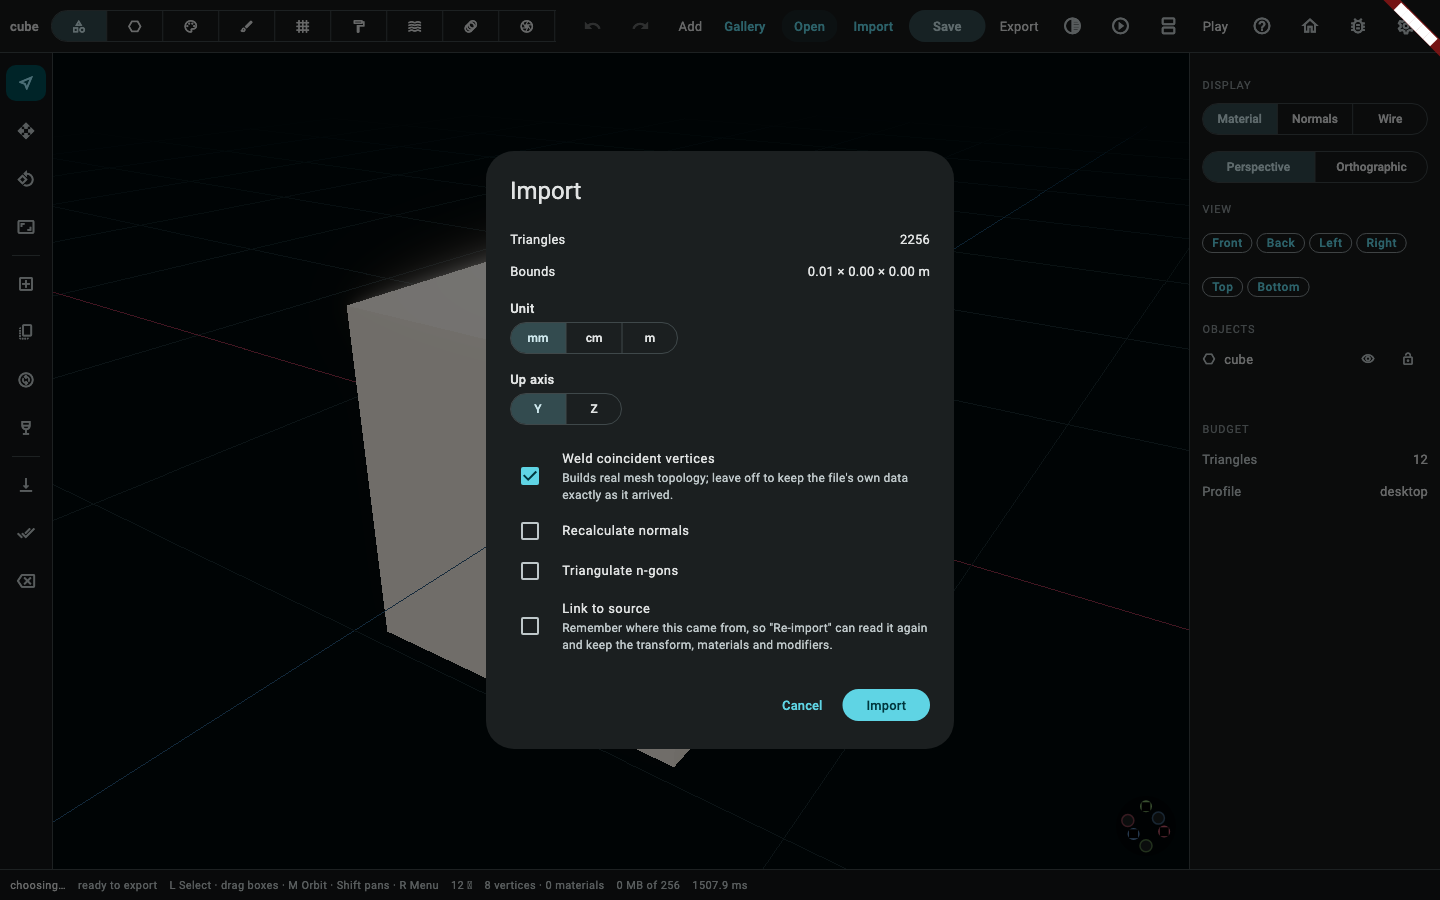Toggle the cube lock icon
Image resolution: width=1440 pixels, height=900 pixels.
pyautogui.click(x=1408, y=359)
